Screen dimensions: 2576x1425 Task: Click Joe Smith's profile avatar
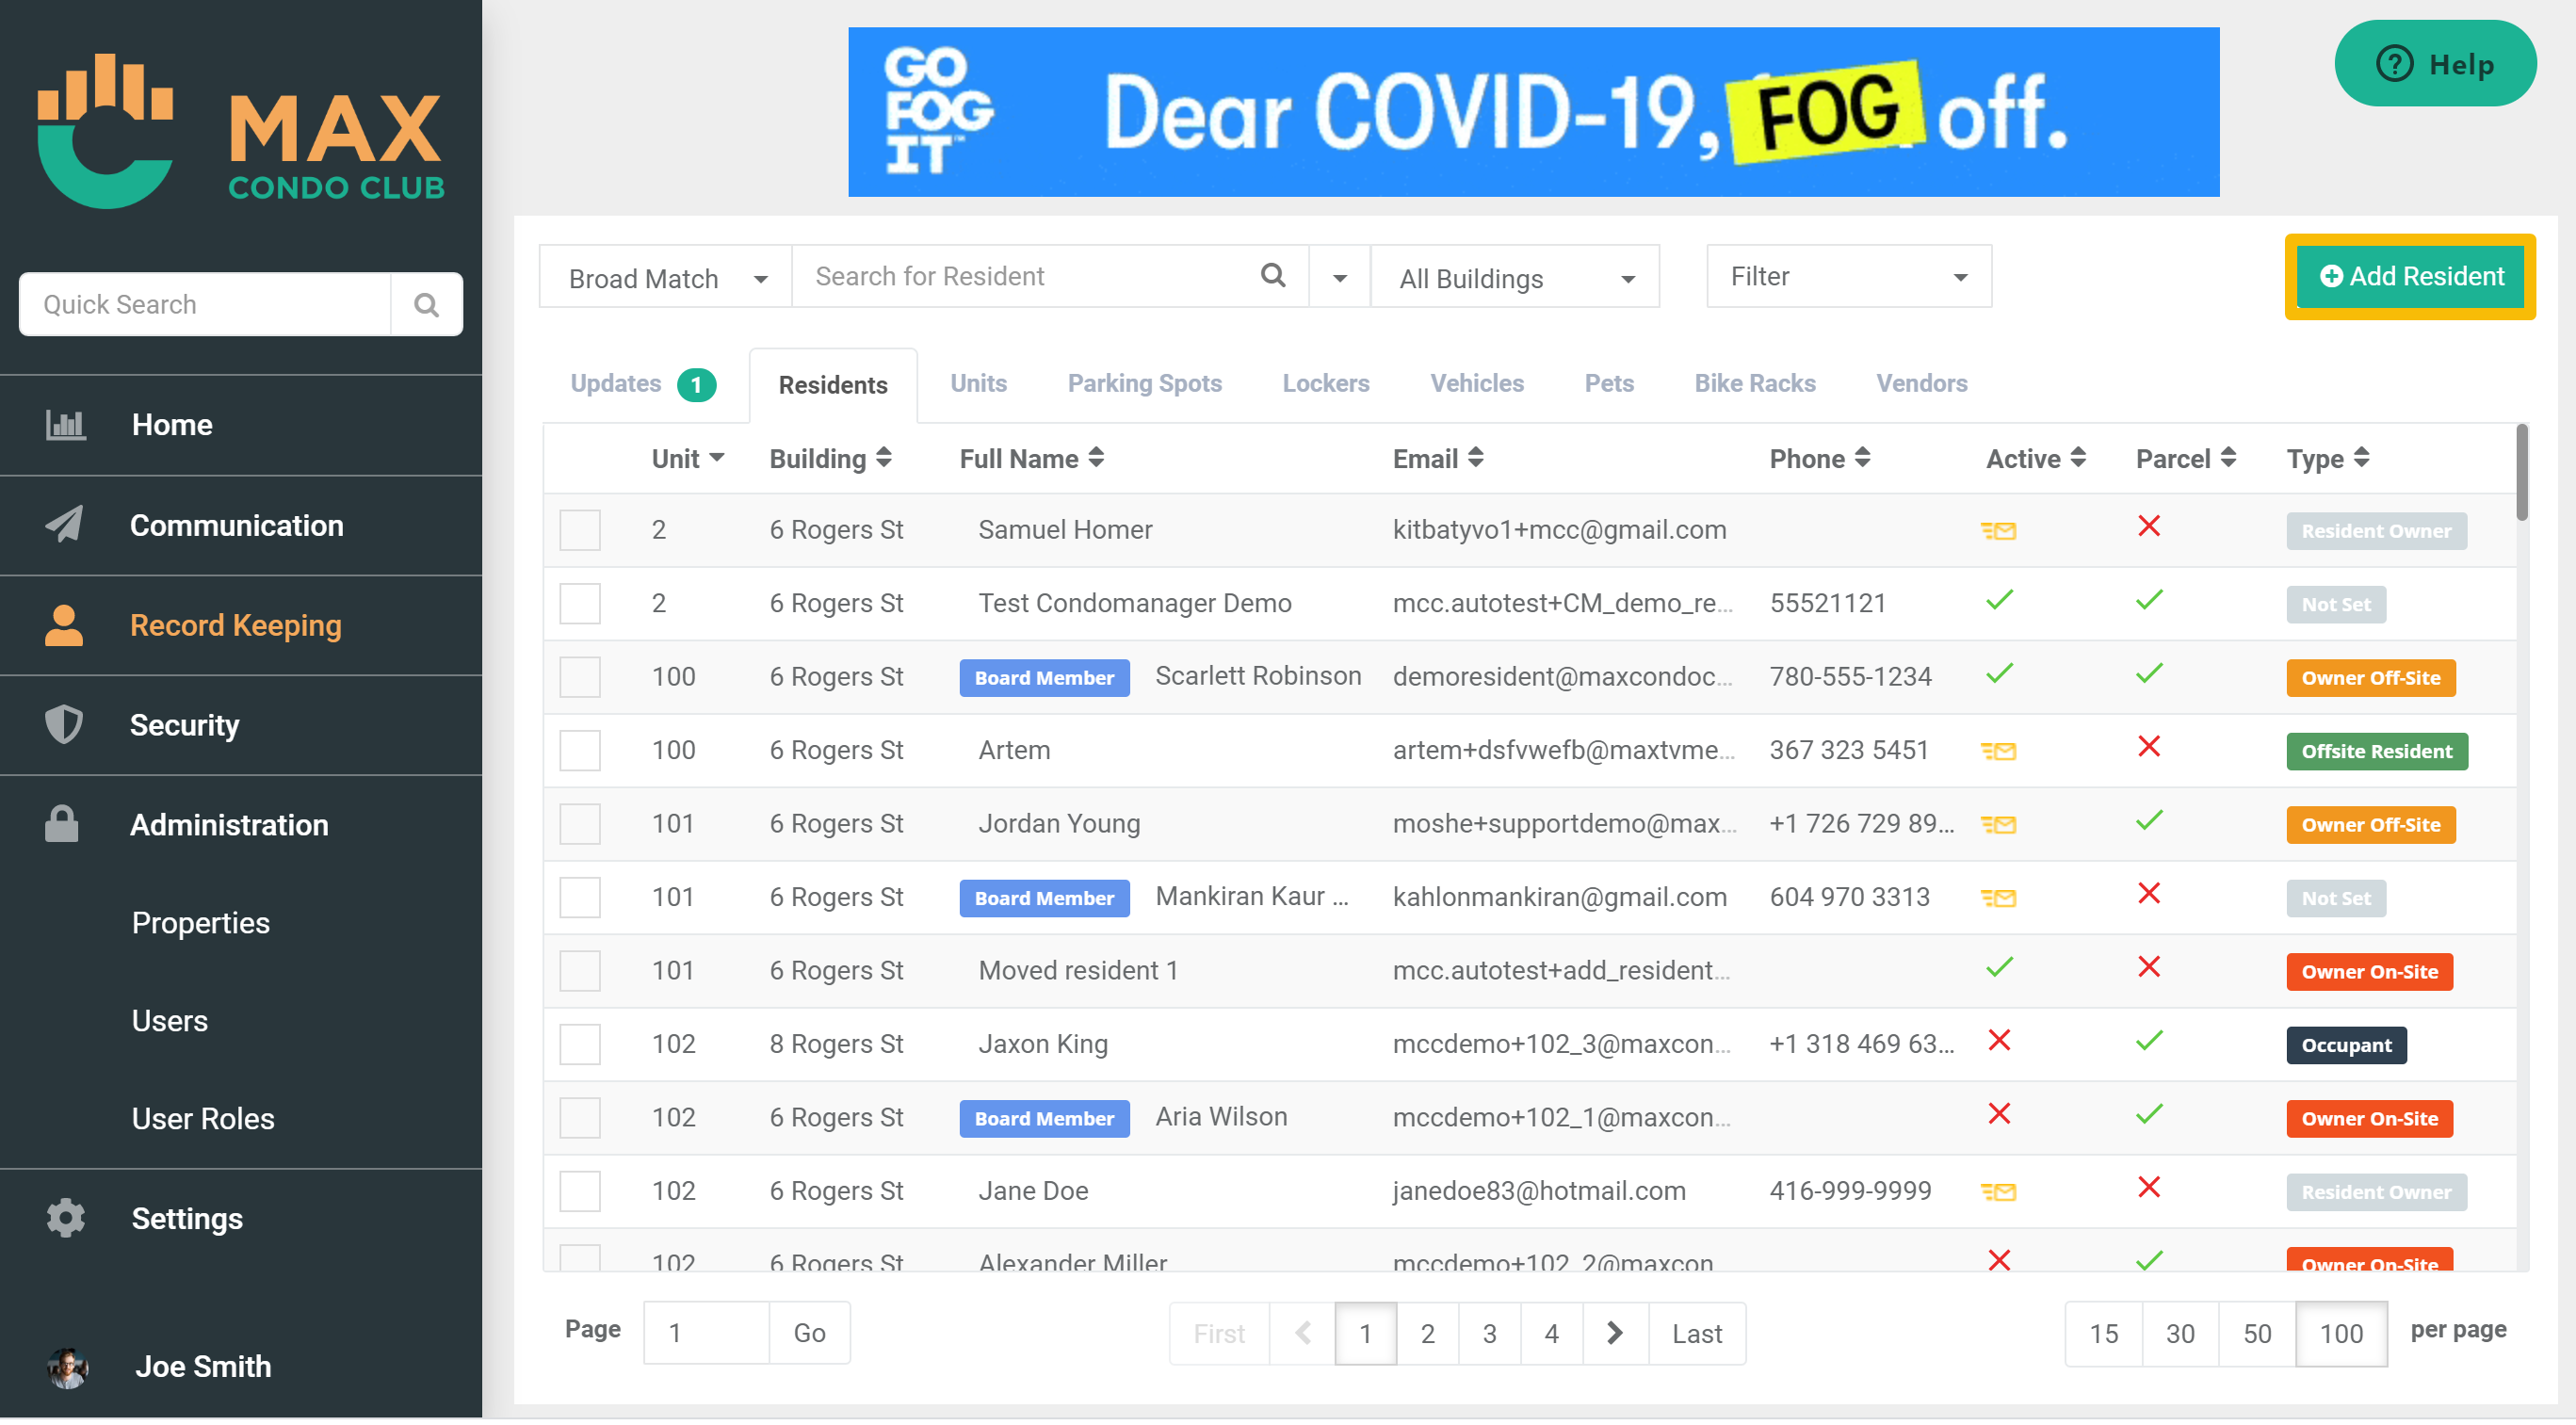point(68,1368)
